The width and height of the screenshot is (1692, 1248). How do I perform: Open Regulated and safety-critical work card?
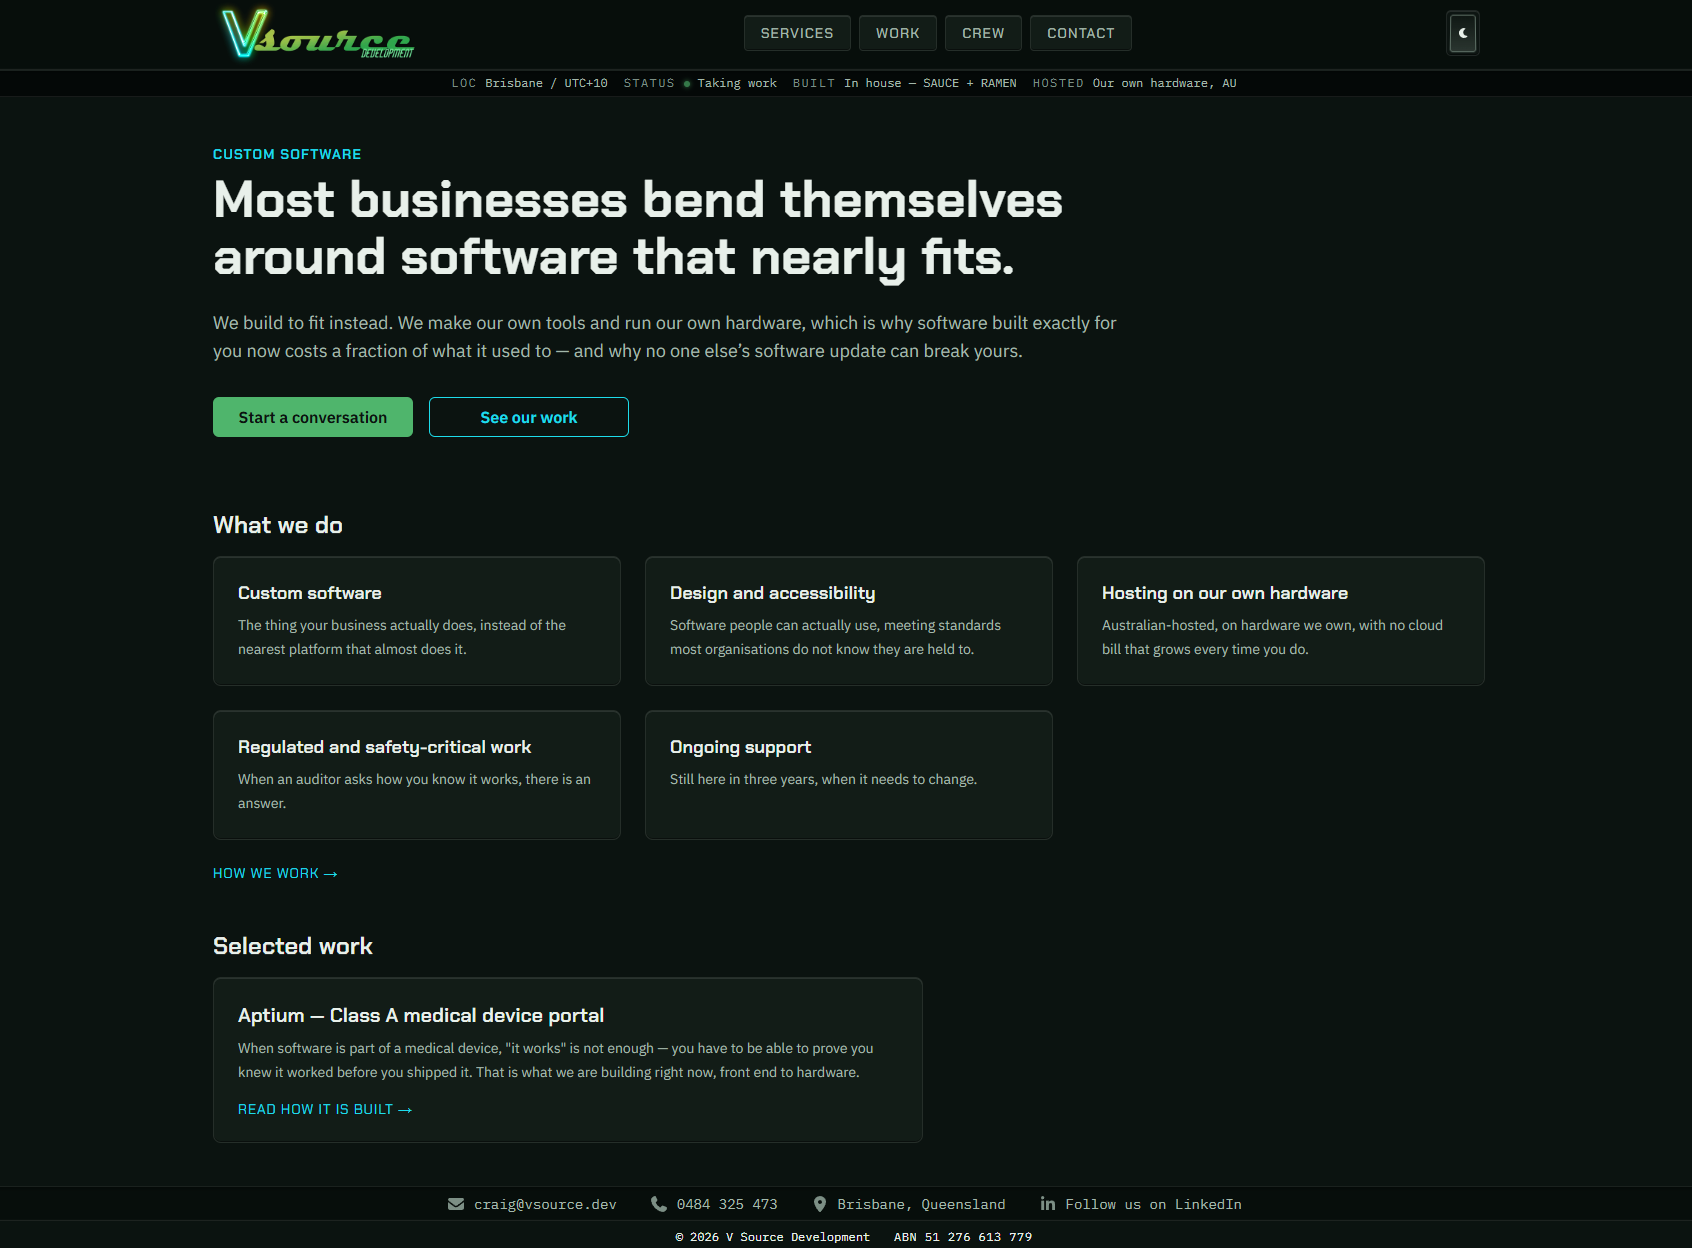click(417, 775)
